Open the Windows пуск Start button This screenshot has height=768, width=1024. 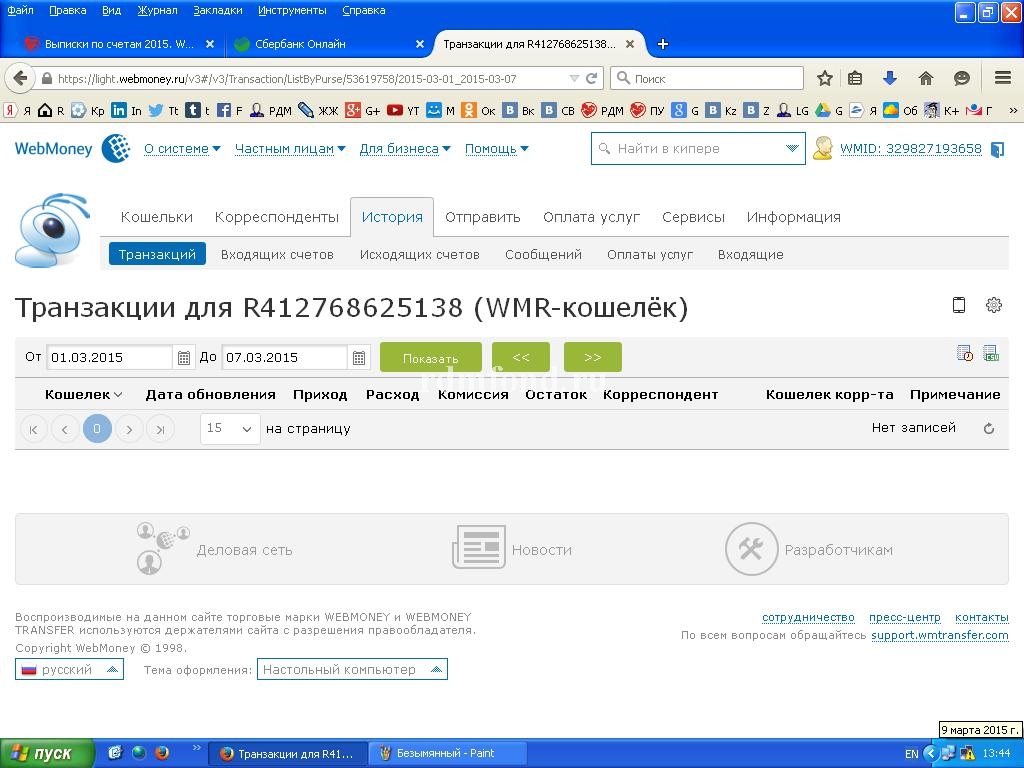pos(47,753)
